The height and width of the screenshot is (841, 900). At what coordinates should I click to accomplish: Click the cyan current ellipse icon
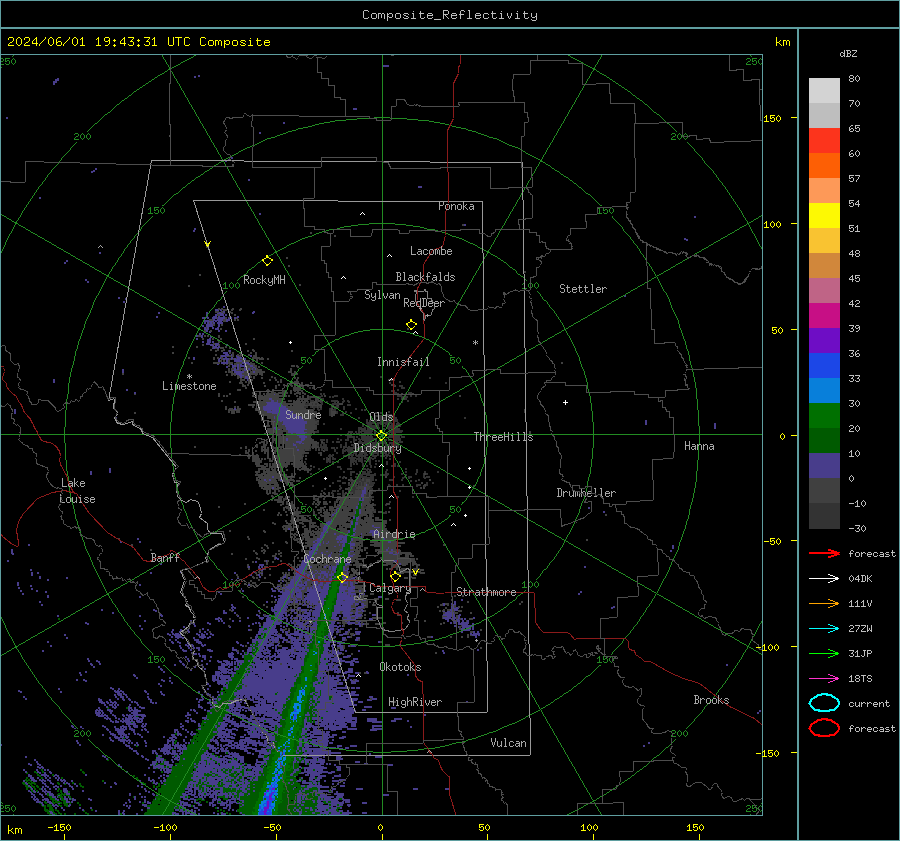click(824, 703)
